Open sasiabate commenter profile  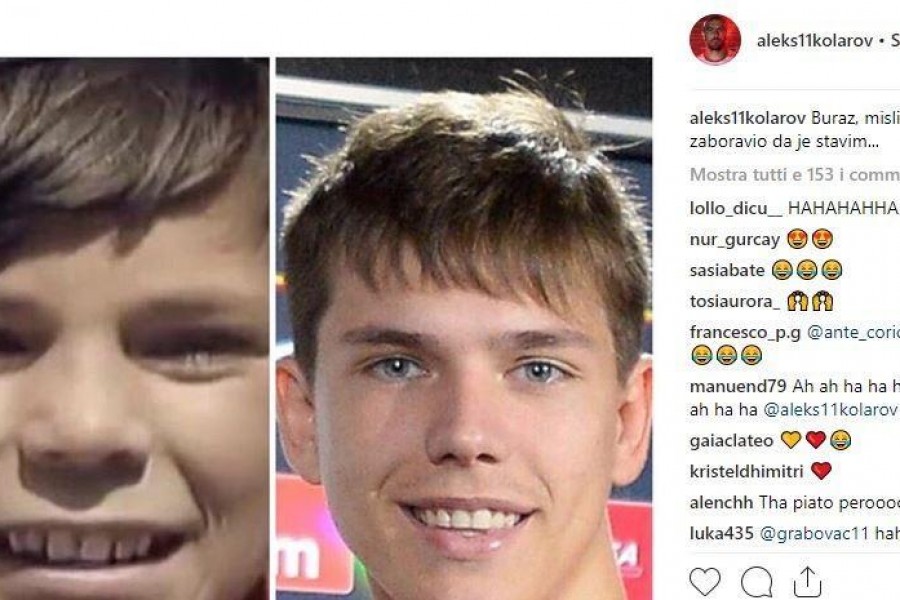[727, 270]
